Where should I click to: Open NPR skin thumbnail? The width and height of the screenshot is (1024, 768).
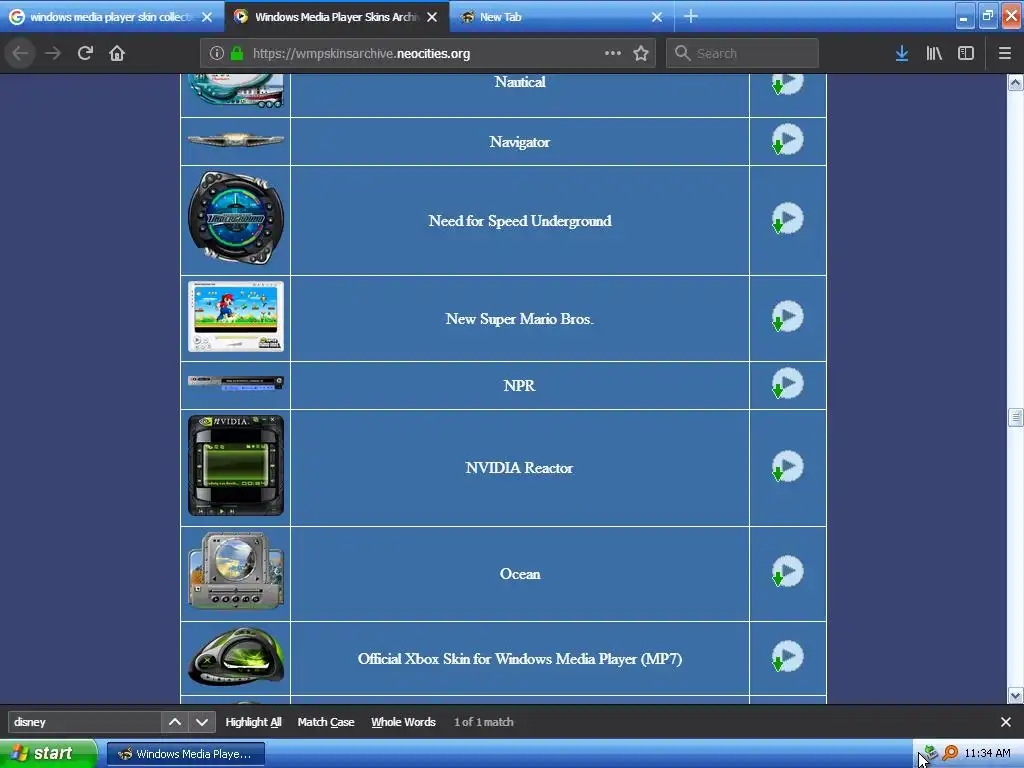[x=236, y=383]
